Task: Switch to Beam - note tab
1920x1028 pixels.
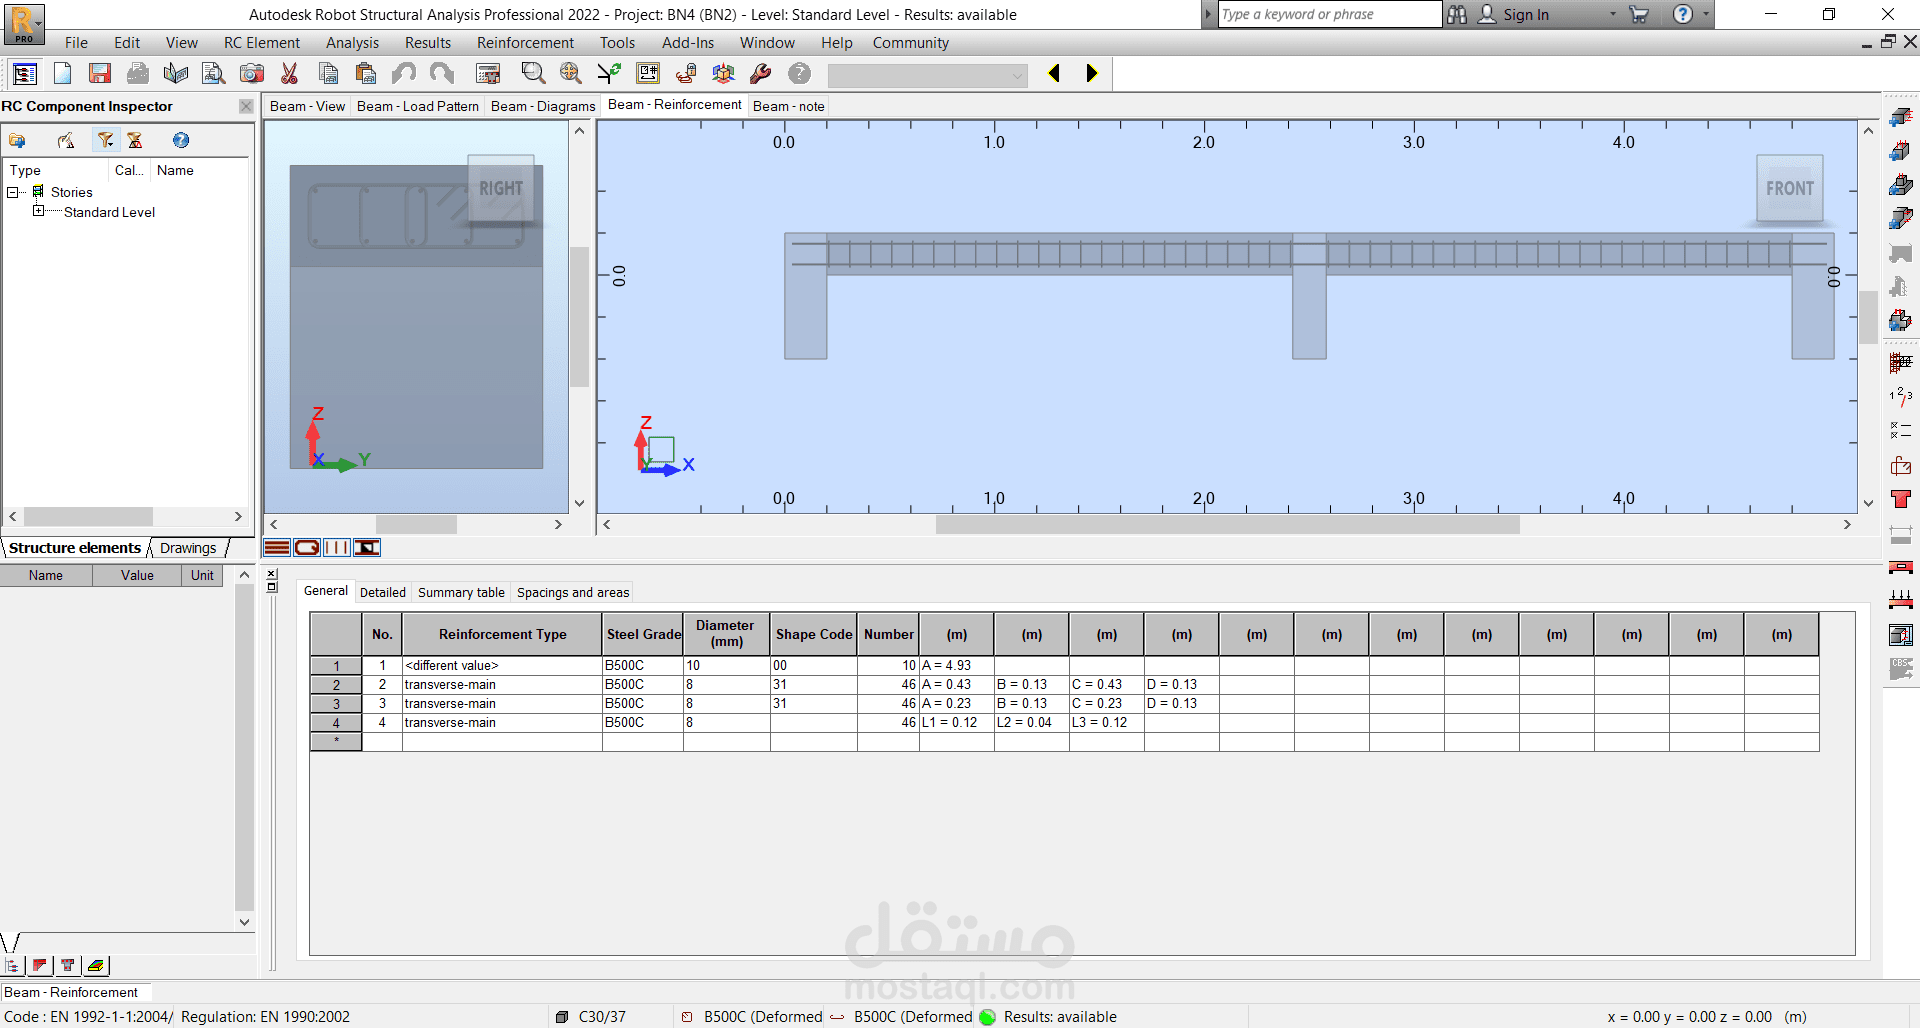Action: (788, 106)
